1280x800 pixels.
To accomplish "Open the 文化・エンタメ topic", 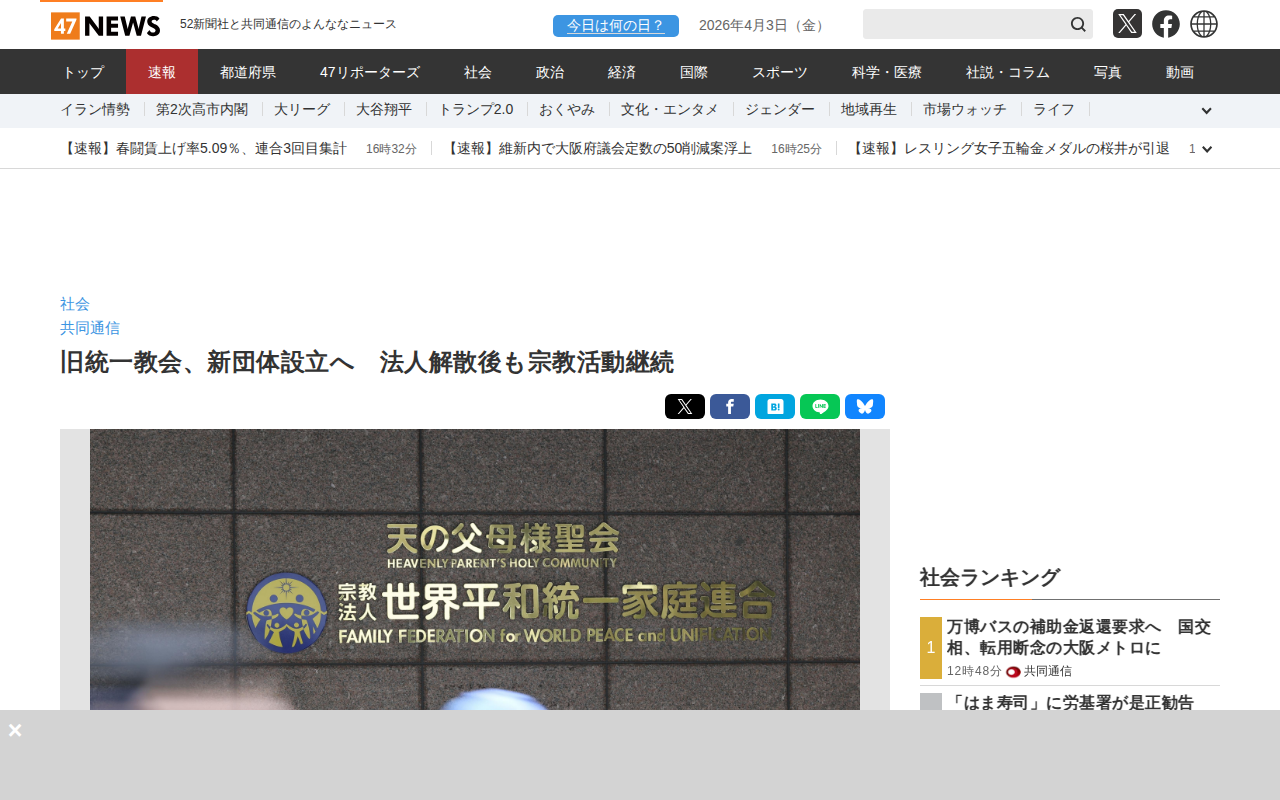I will pos(670,110).
